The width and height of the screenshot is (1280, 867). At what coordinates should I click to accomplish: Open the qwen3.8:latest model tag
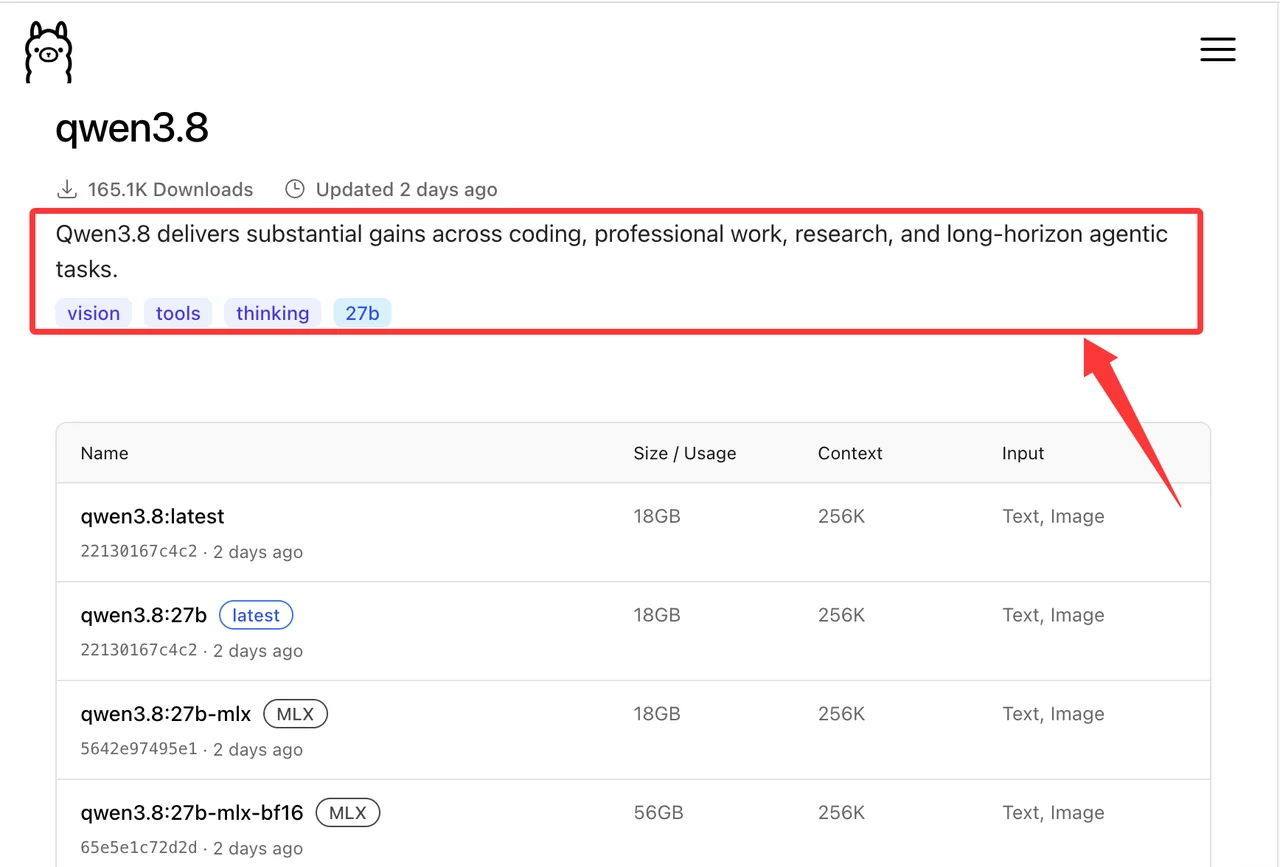[153, 517]
